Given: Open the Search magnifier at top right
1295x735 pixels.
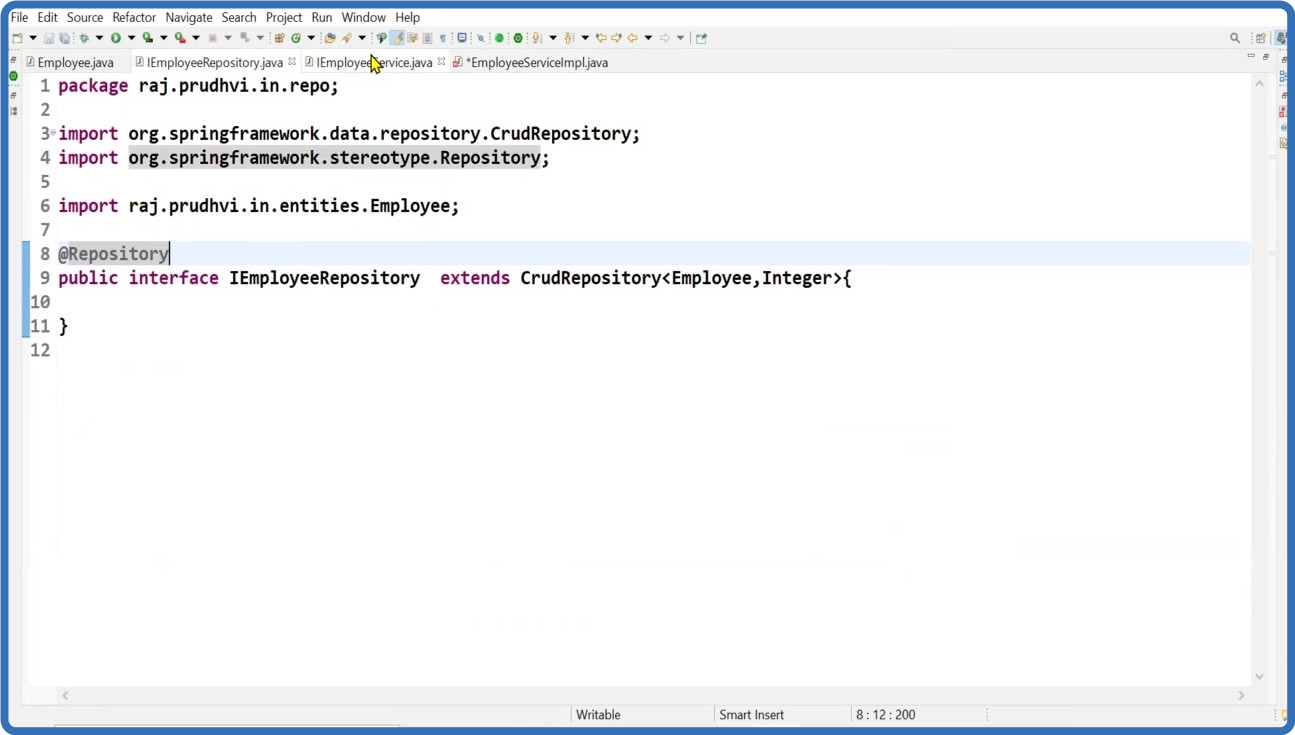Looking at the screenshot, I should click(x=1235, y=38).
